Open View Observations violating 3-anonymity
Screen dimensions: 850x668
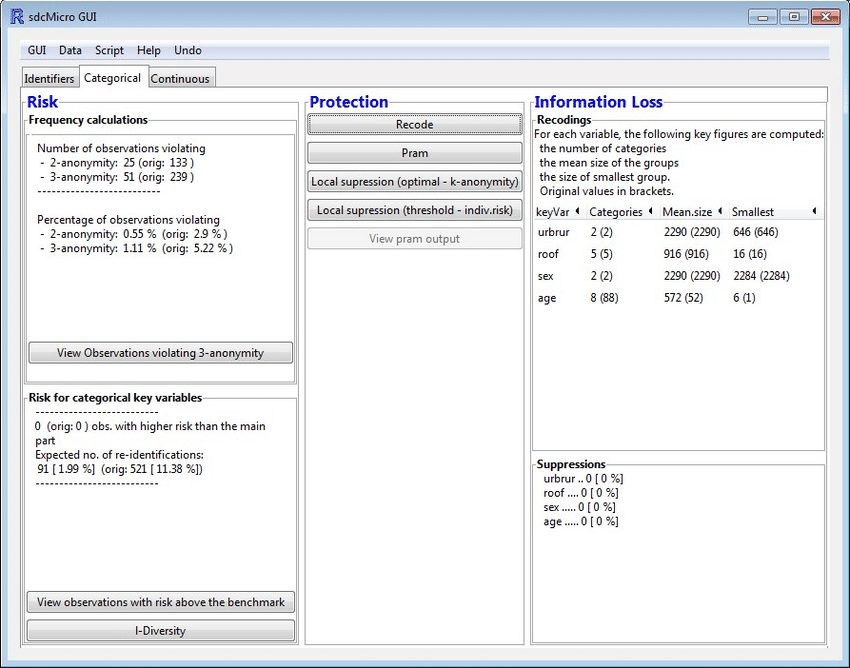click(x=160, y=353)
